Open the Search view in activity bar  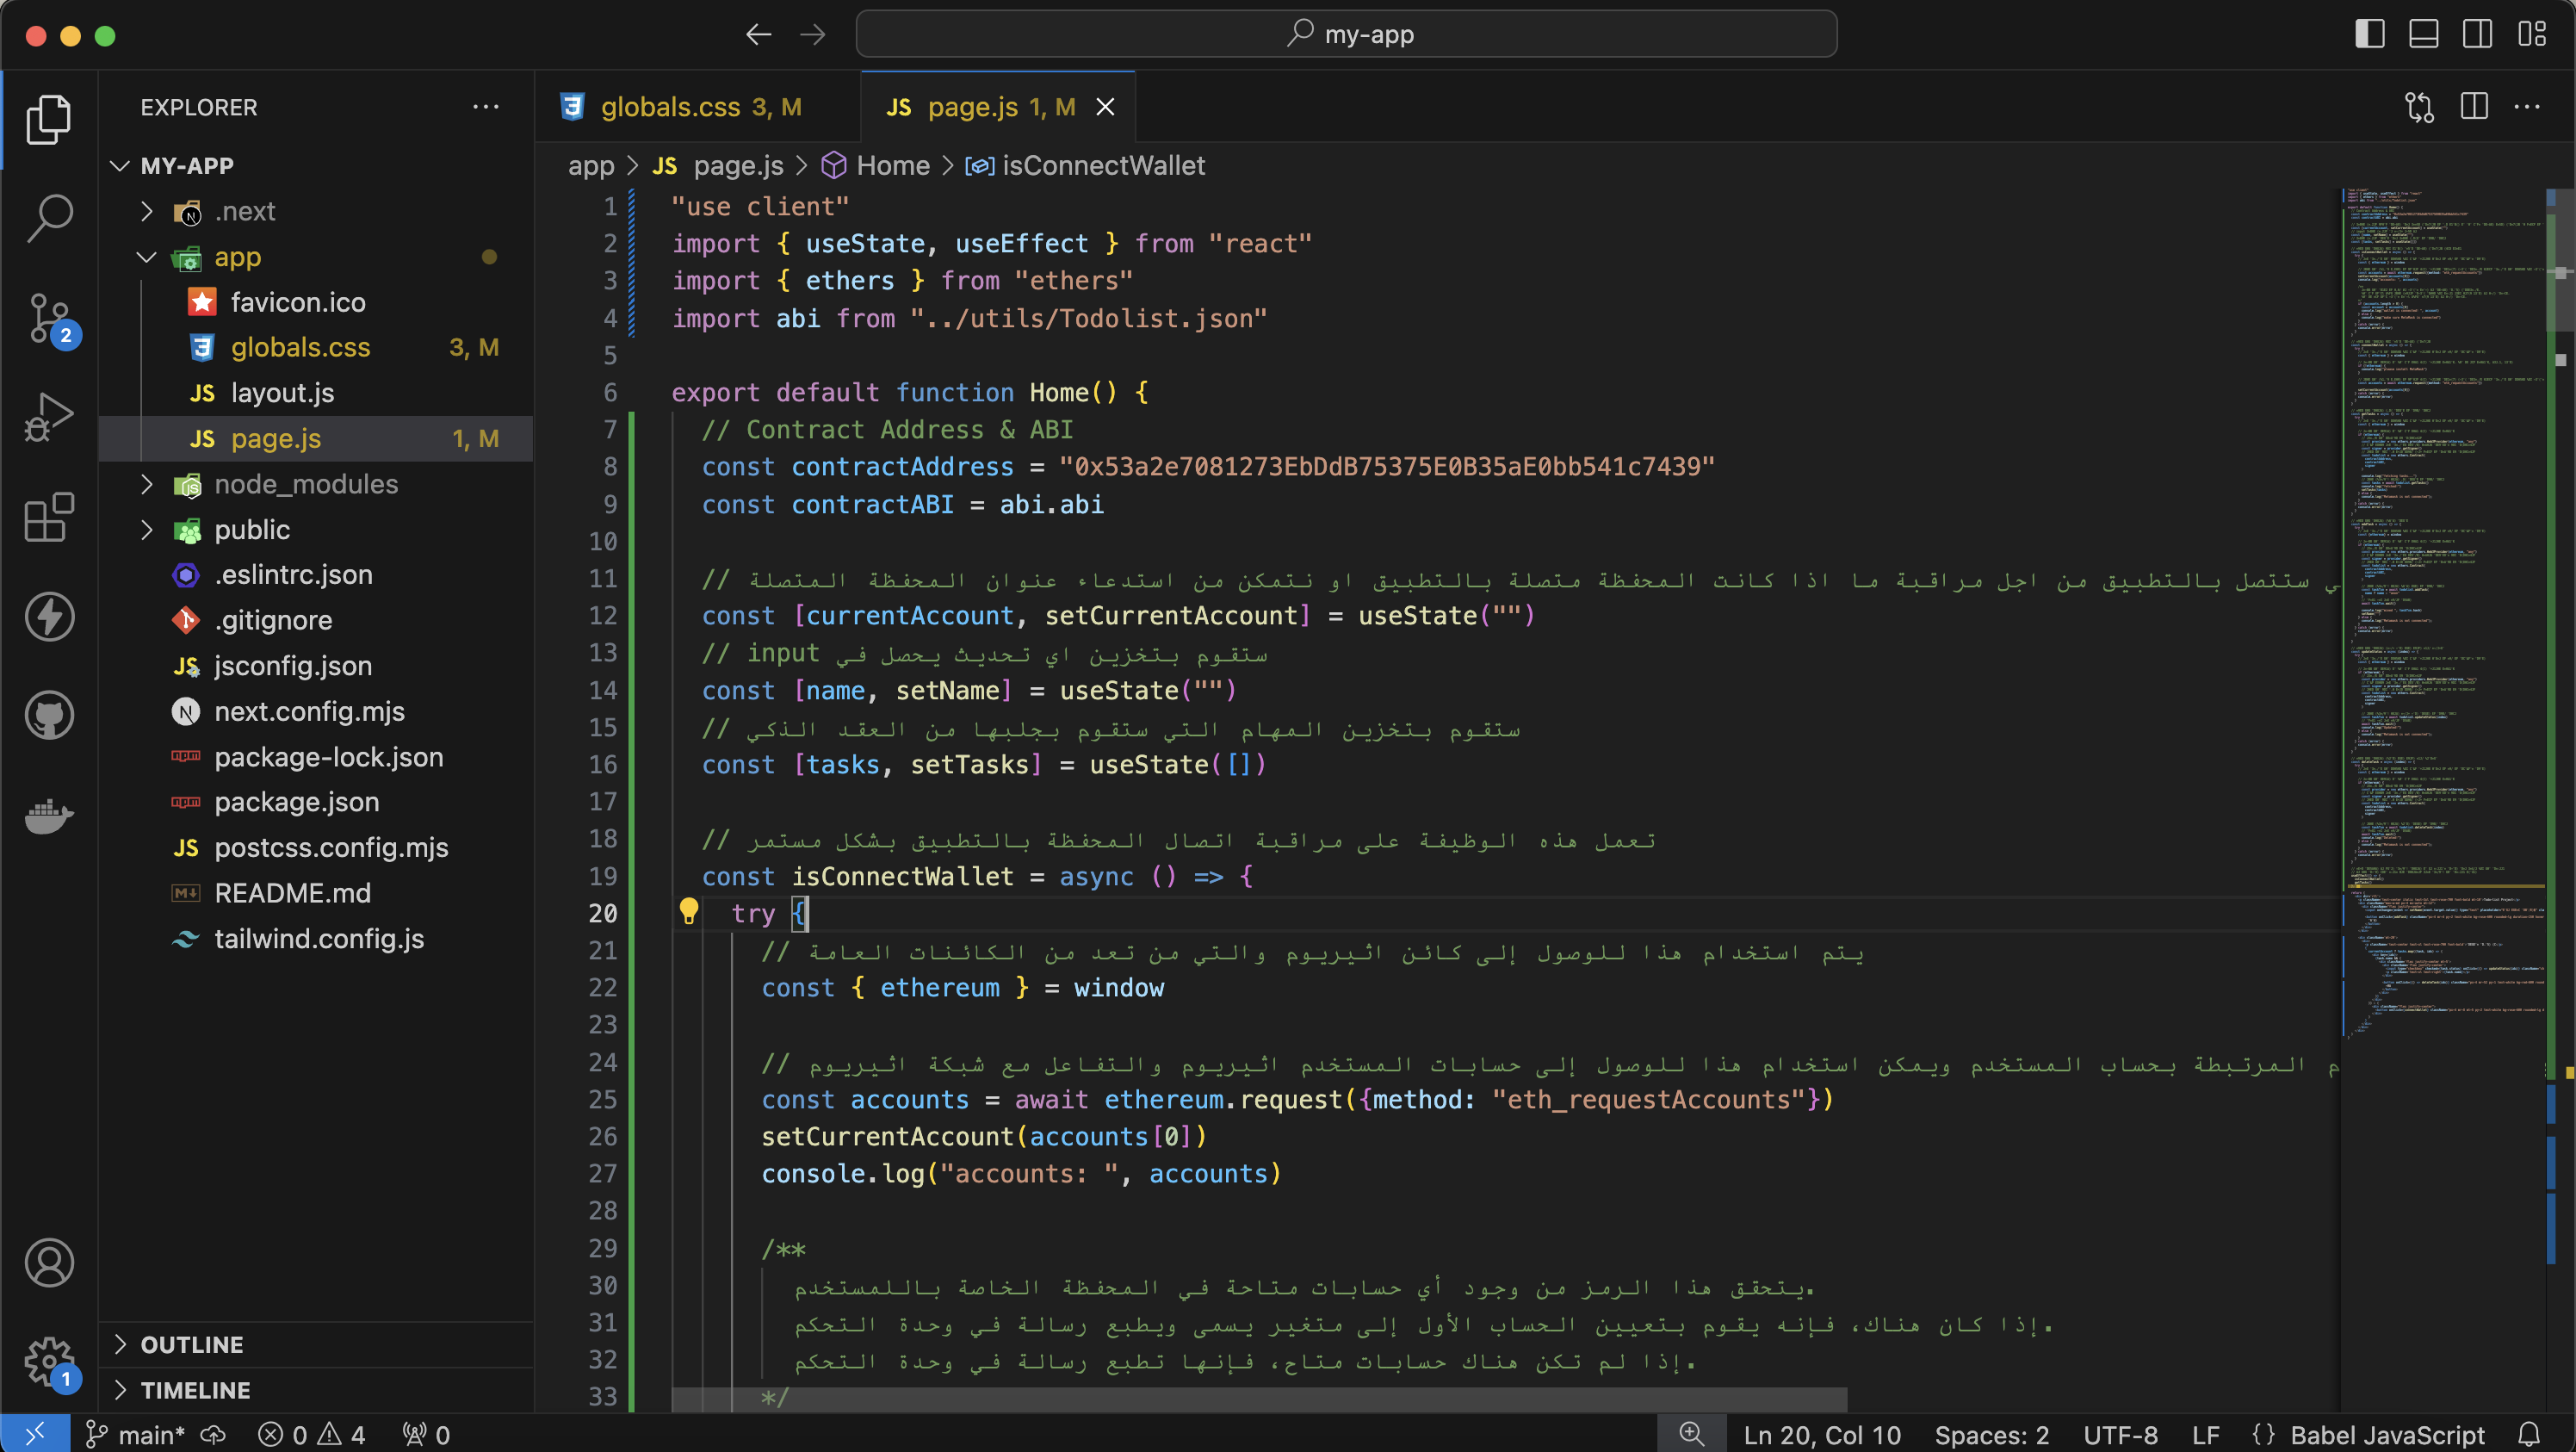pos(48,217)
